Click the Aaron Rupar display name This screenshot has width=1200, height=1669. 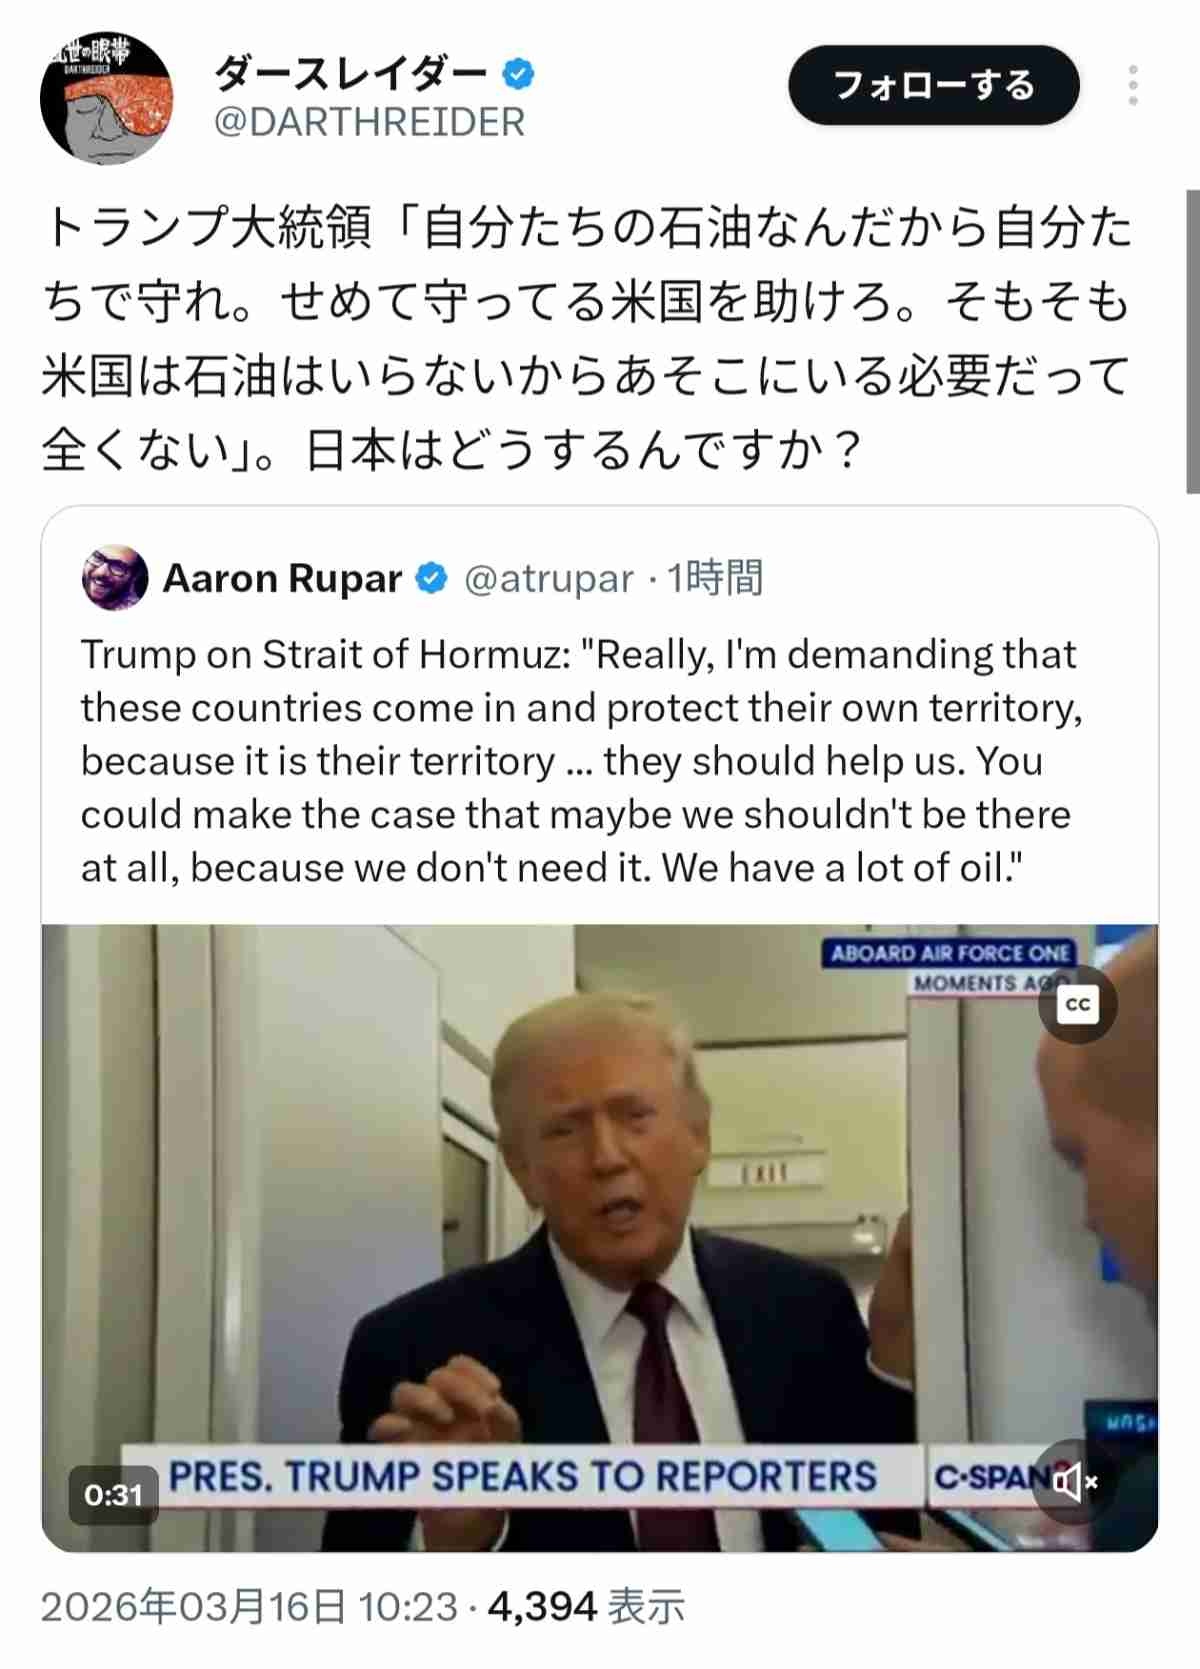tap(282, 578)
